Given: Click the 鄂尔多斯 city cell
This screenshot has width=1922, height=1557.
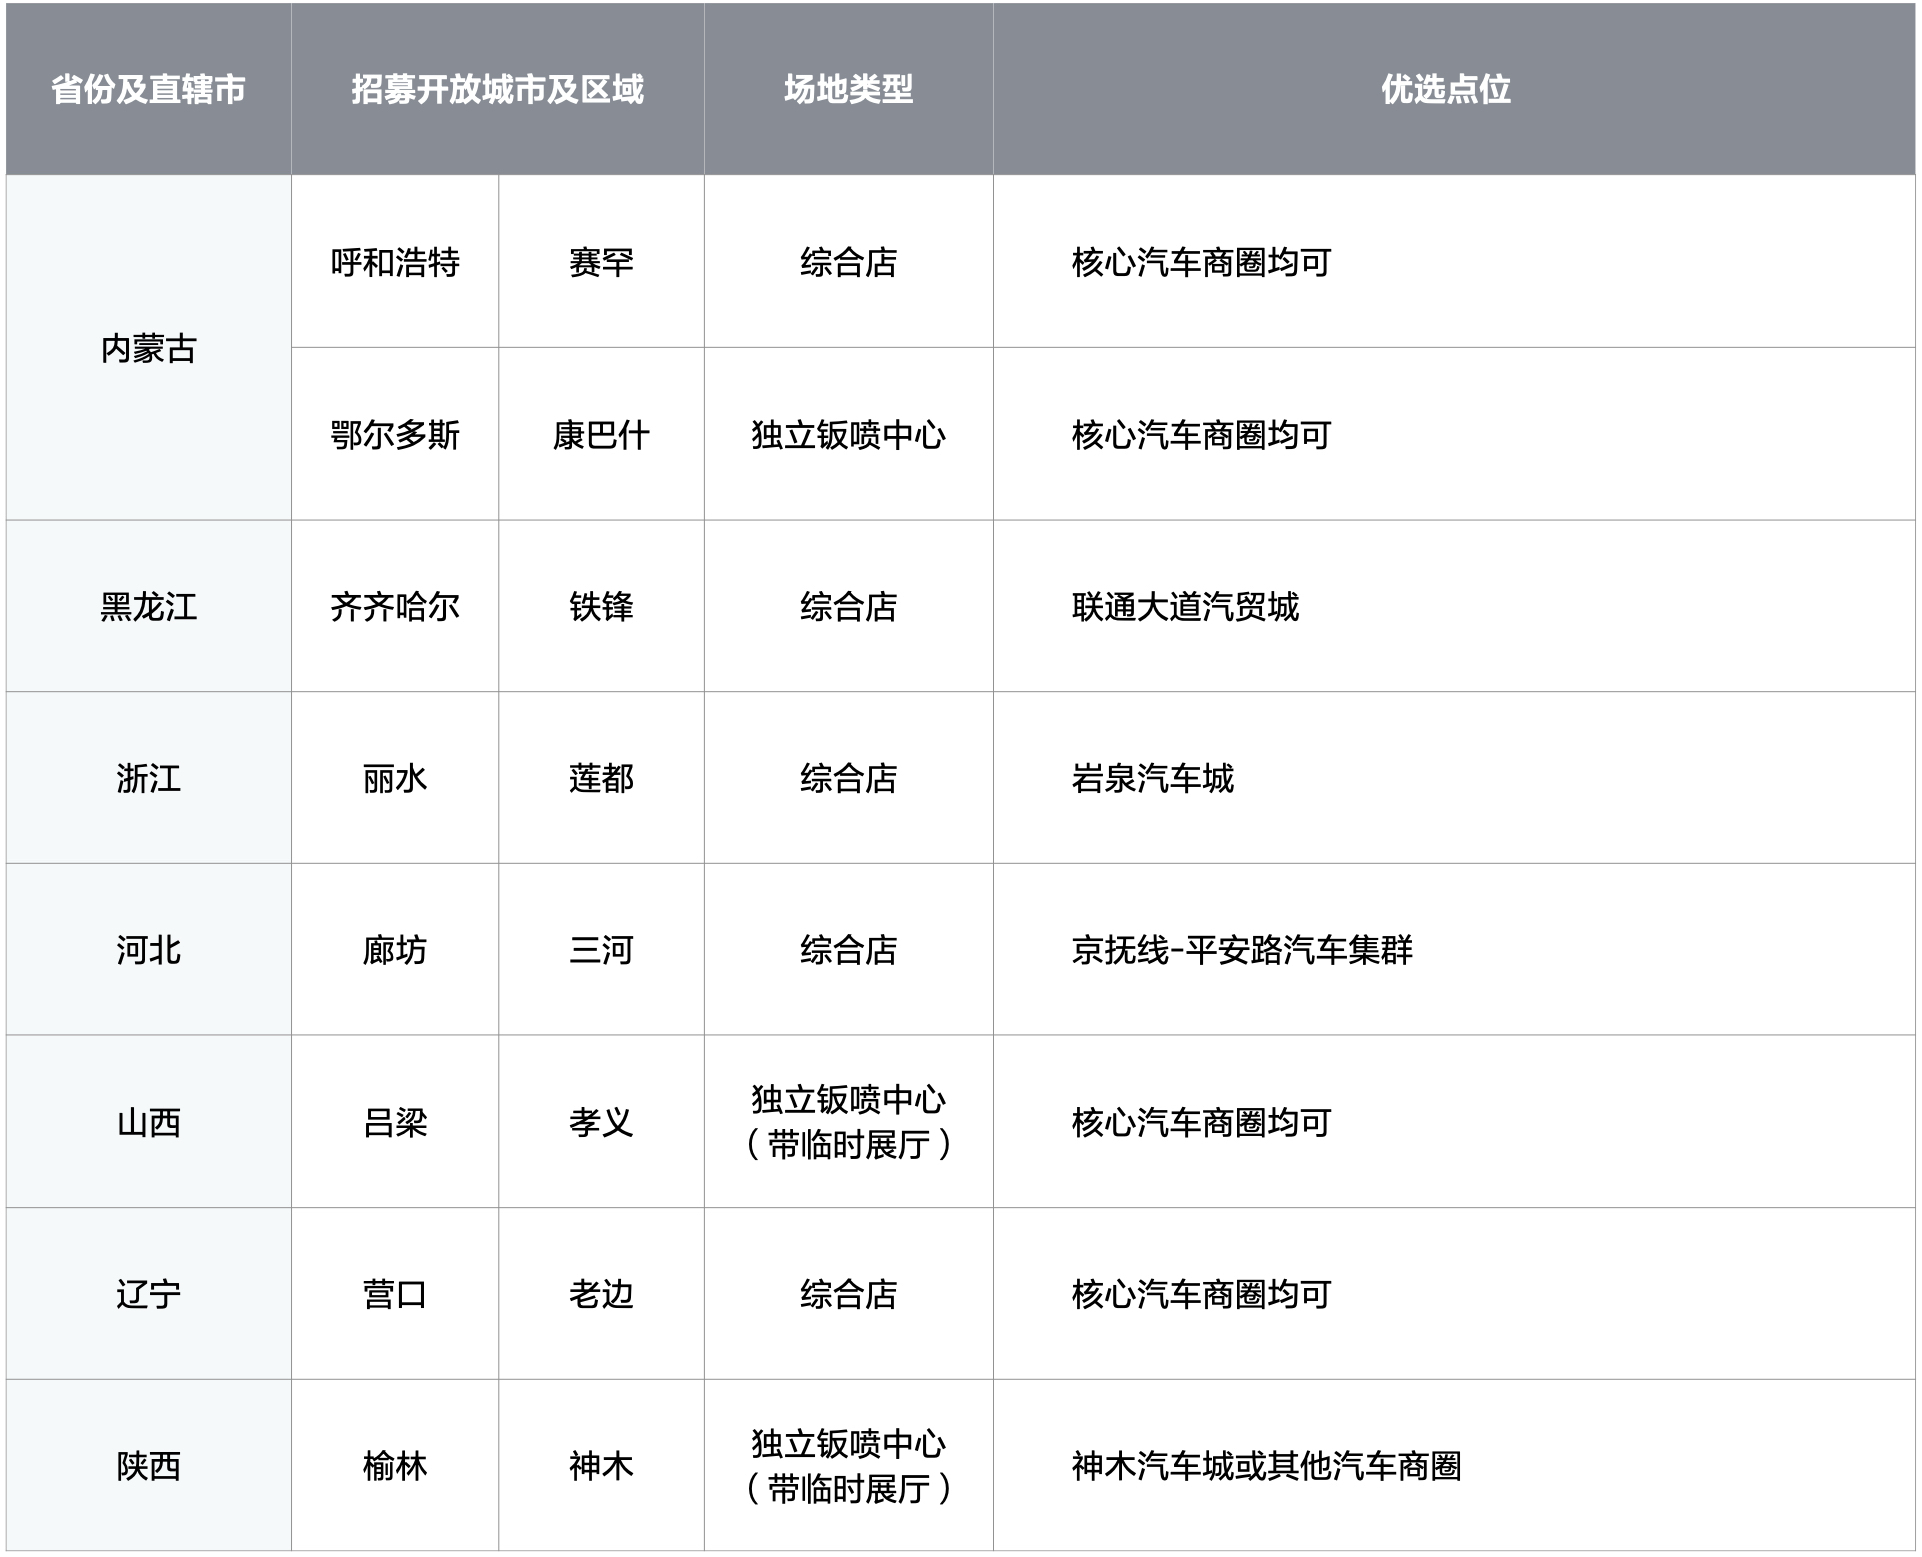Looking at the screenshot, I should 395,435.
